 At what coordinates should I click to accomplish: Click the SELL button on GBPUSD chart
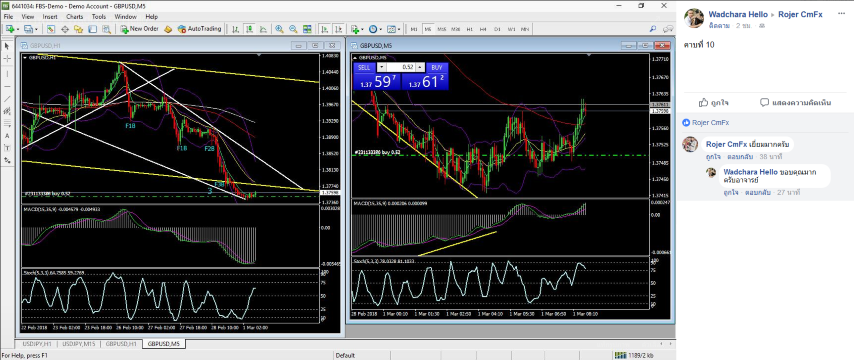(364, 68)
